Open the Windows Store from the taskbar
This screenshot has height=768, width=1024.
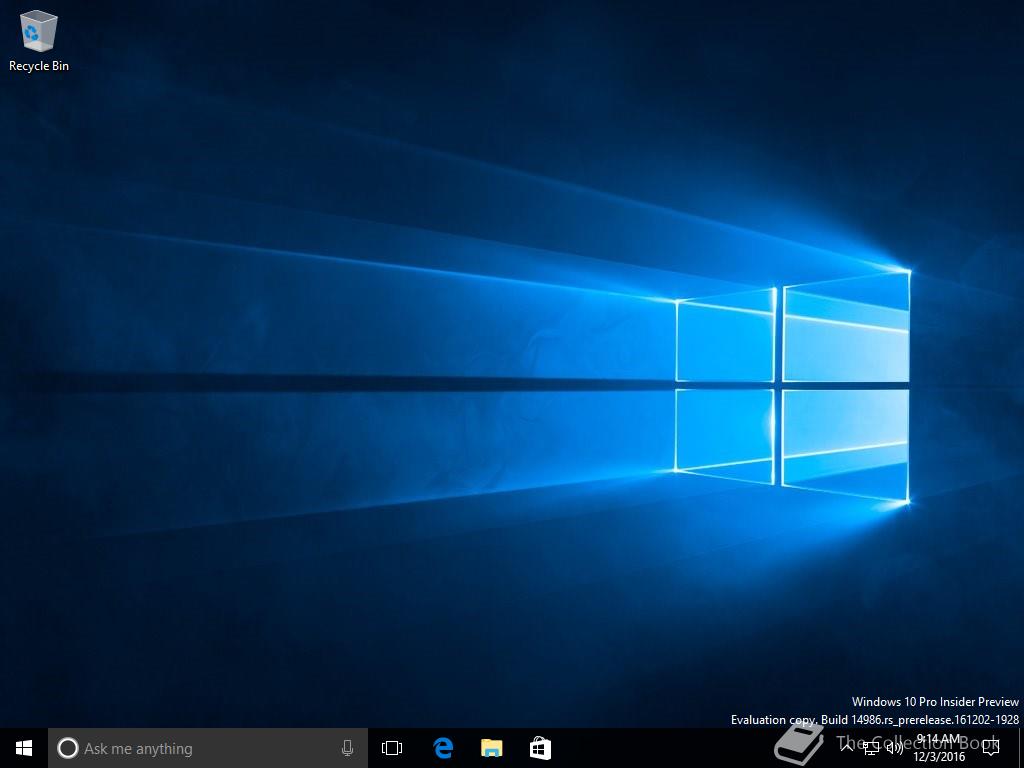coord(540,748)
